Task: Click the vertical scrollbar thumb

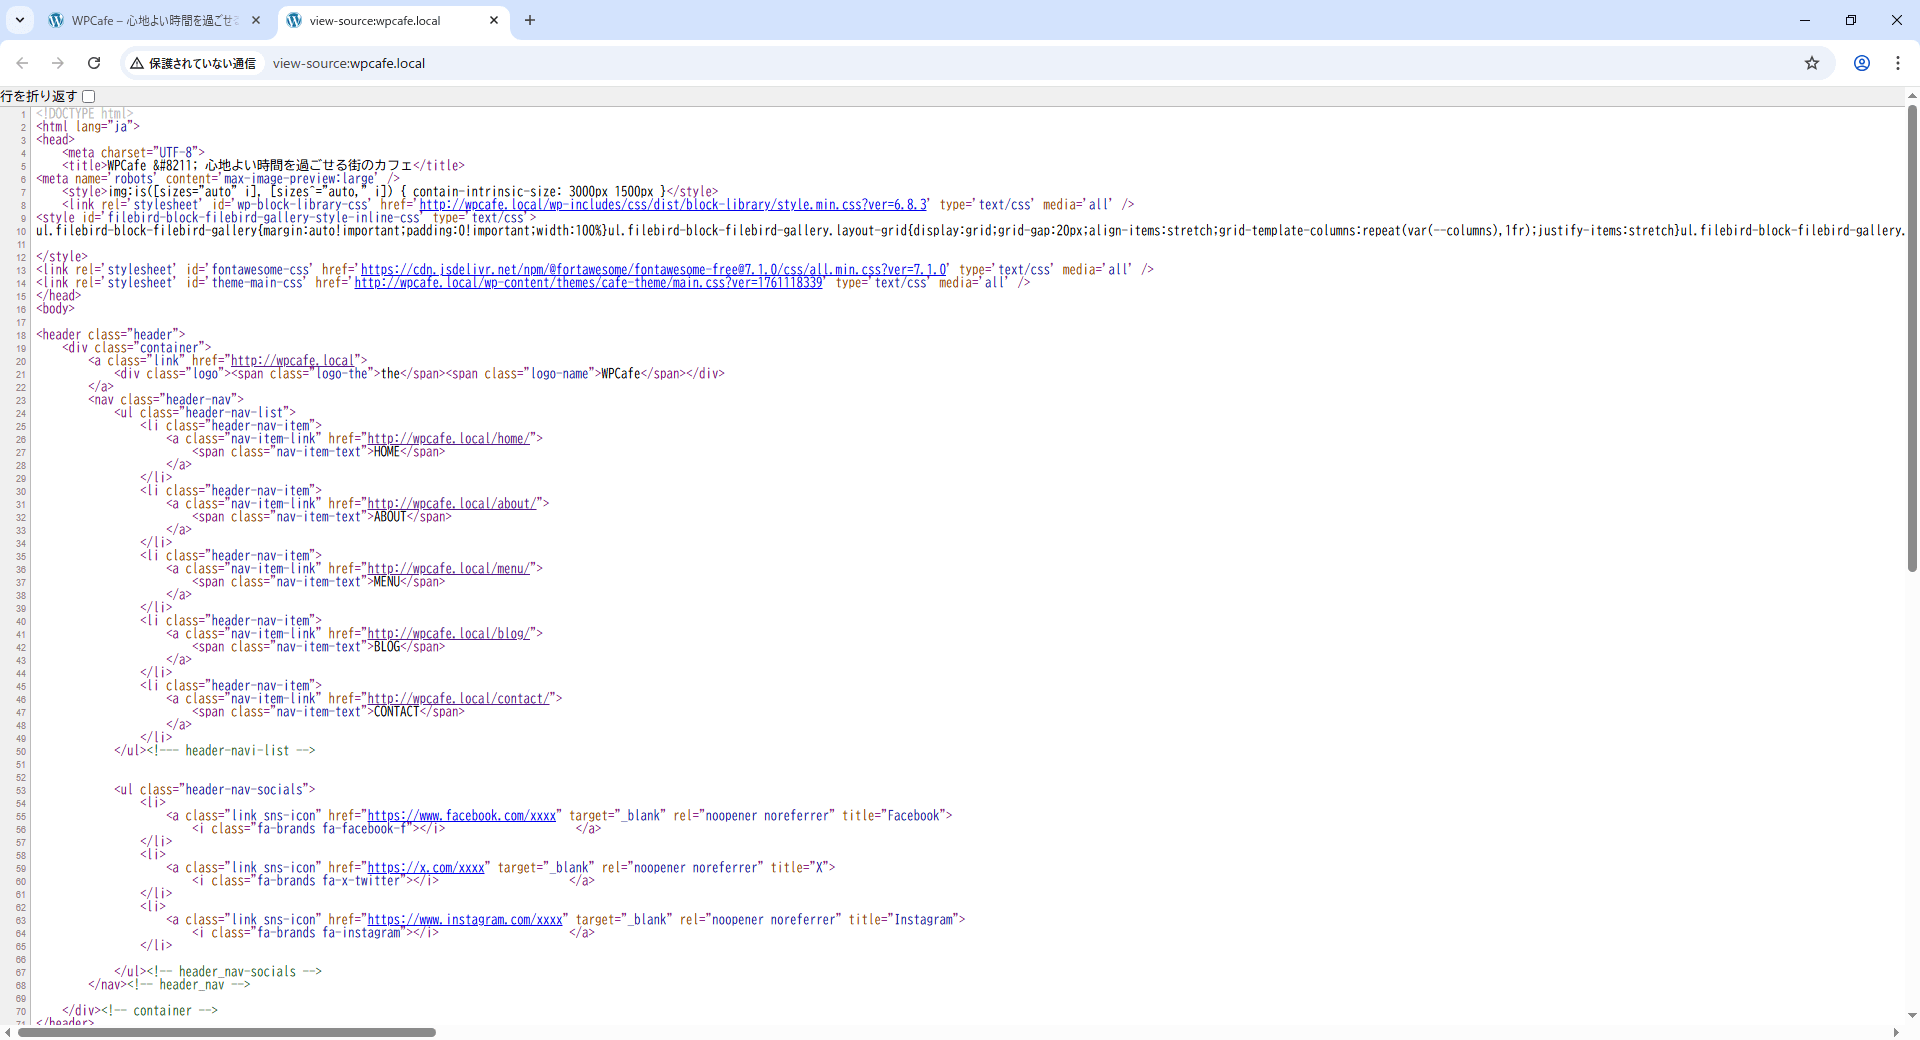Action: point(1912,340)
